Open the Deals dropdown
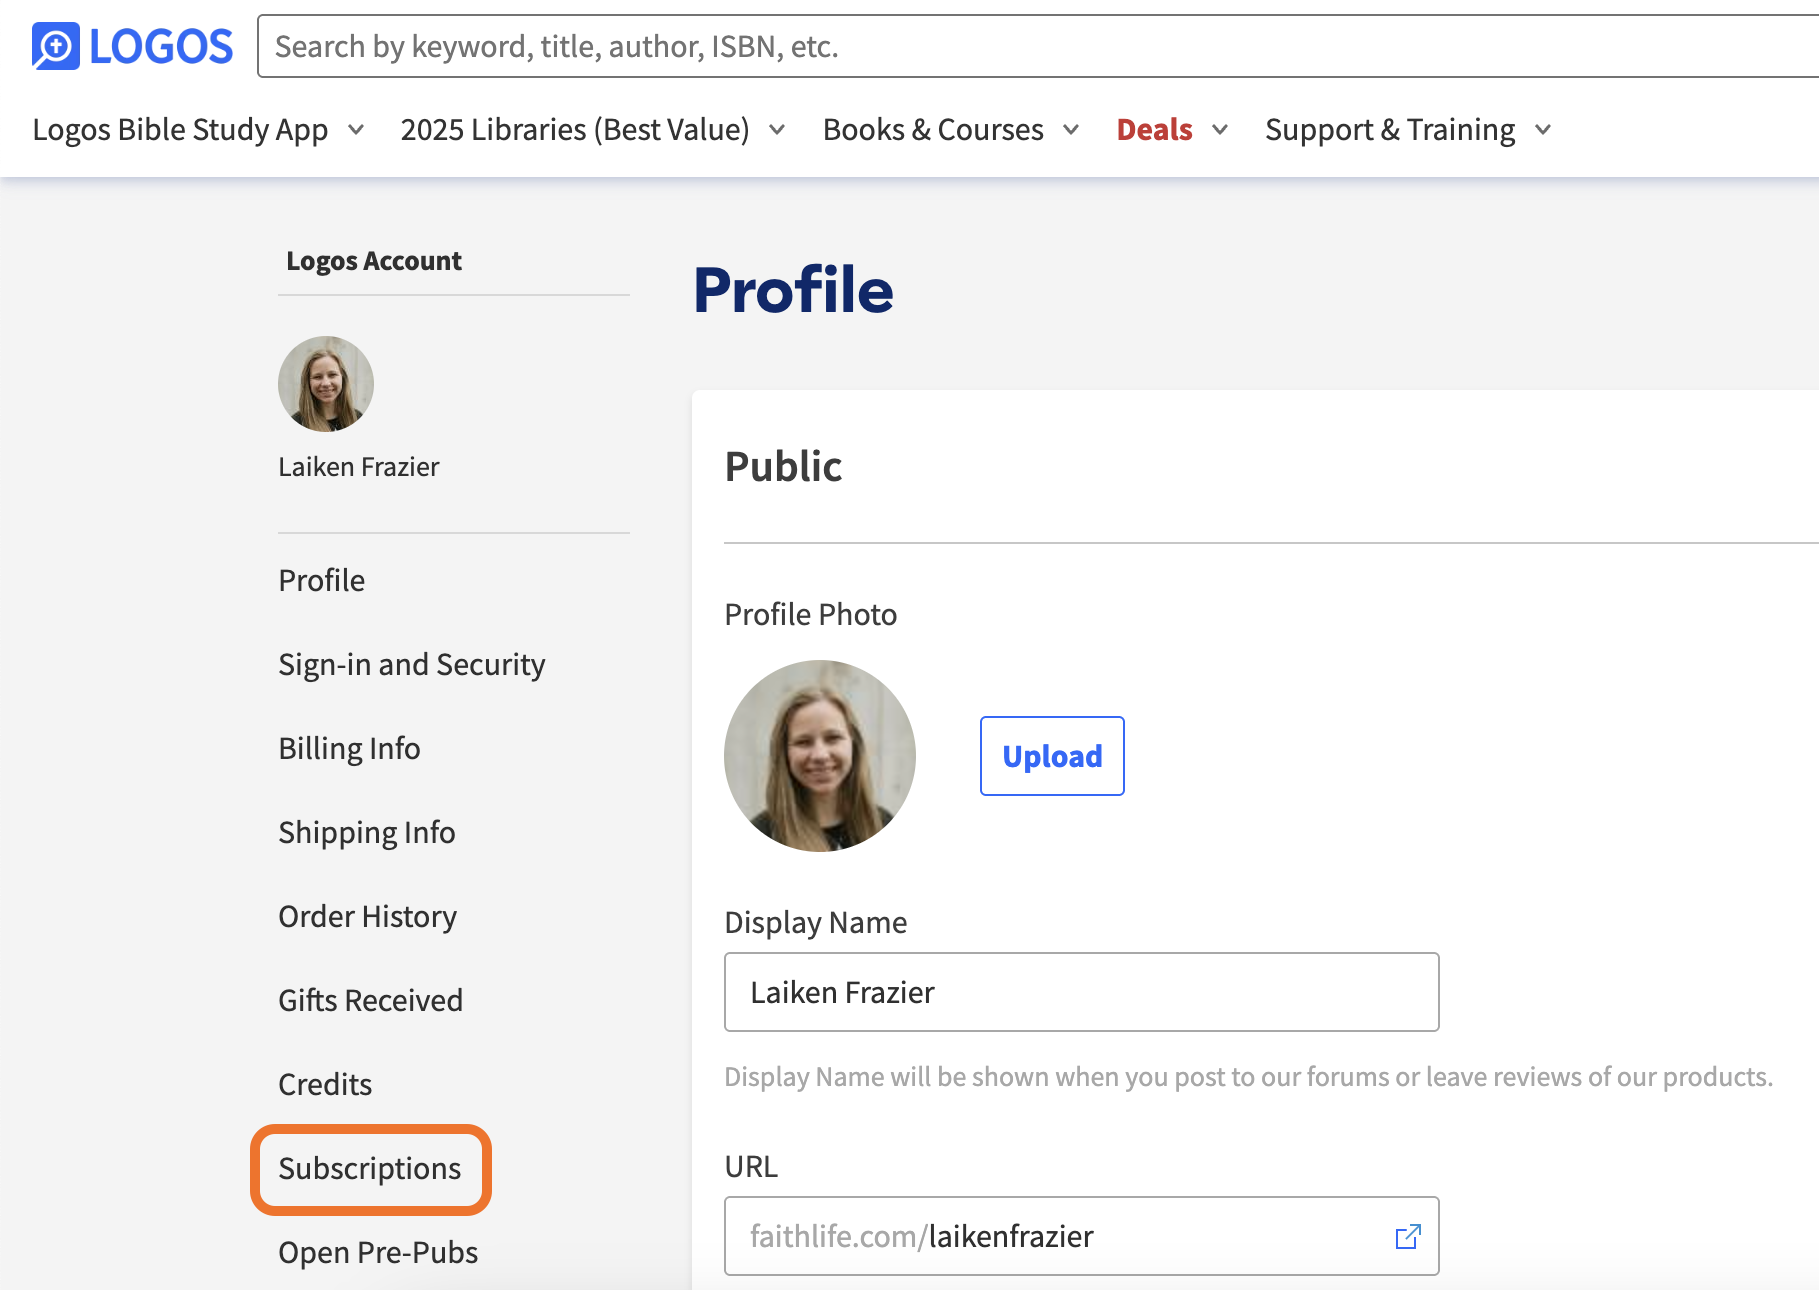1819x1290 pixels. [x=1172, y=130]
